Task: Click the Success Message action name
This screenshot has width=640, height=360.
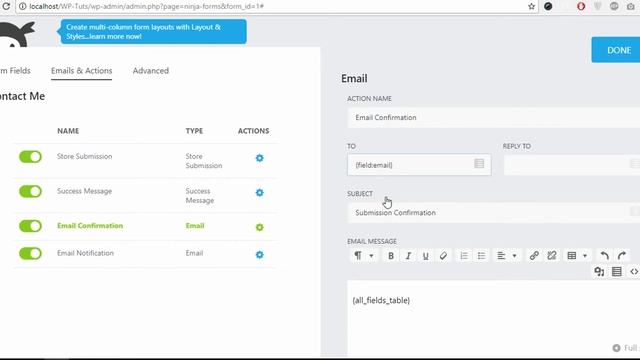Action: [x=84, y=191]
